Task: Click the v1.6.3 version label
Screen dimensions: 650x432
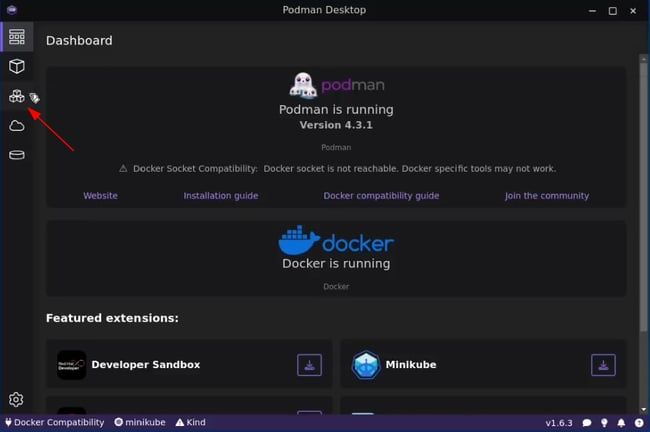Action: pyautogui.click(x=560, y=423)
